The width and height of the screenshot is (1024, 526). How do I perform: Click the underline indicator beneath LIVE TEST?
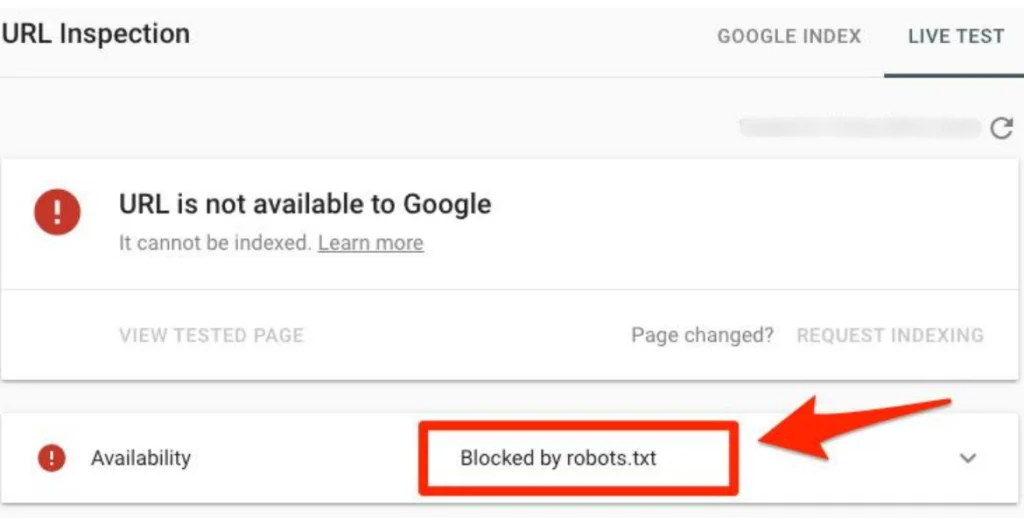pos(954,75)
